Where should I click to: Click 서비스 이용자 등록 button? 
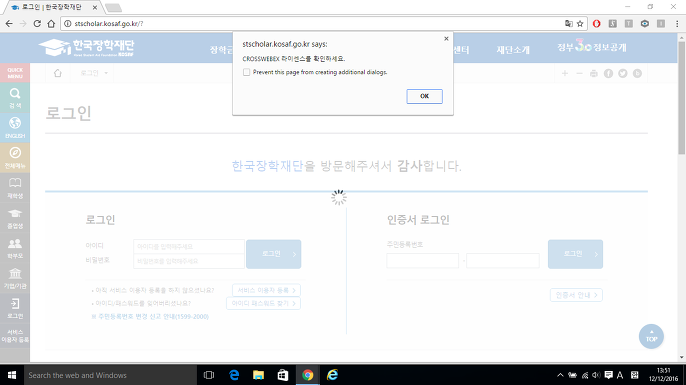pyautogui.click(x=266, y=290)
